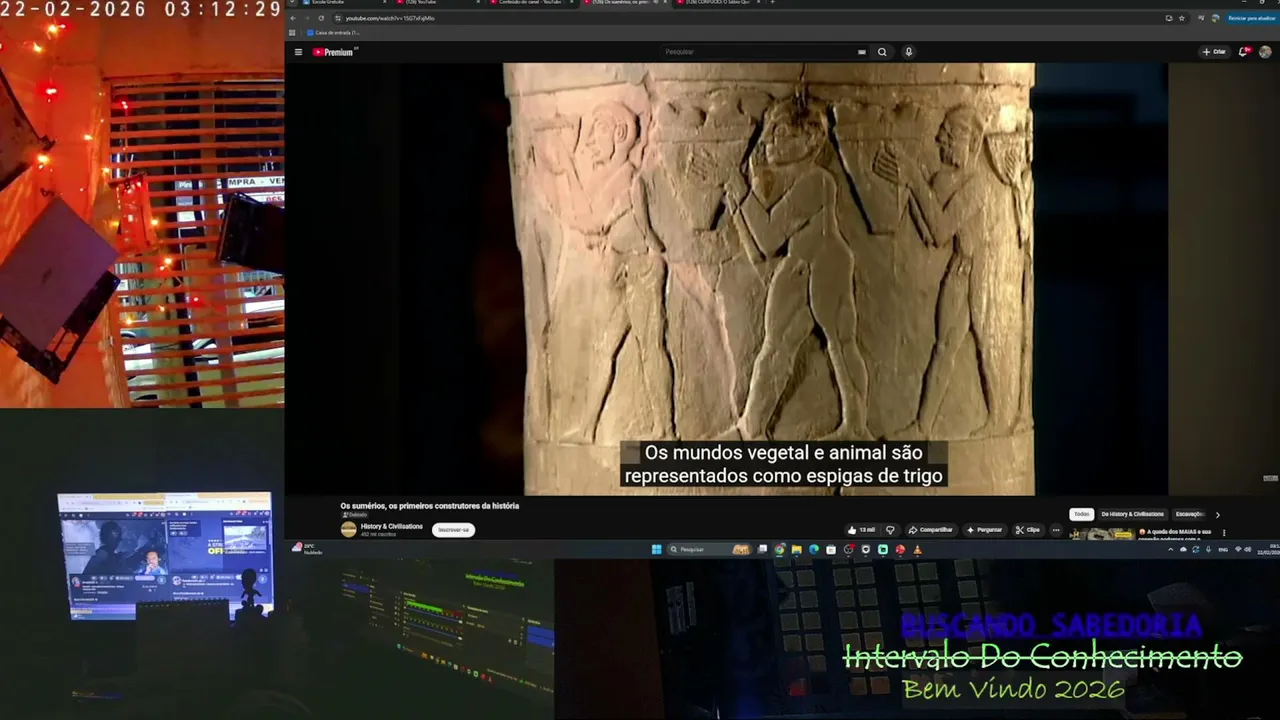
Task: Open Google Chrome from the taskbar
Action: pyautogui.click(x=779, y=549)
